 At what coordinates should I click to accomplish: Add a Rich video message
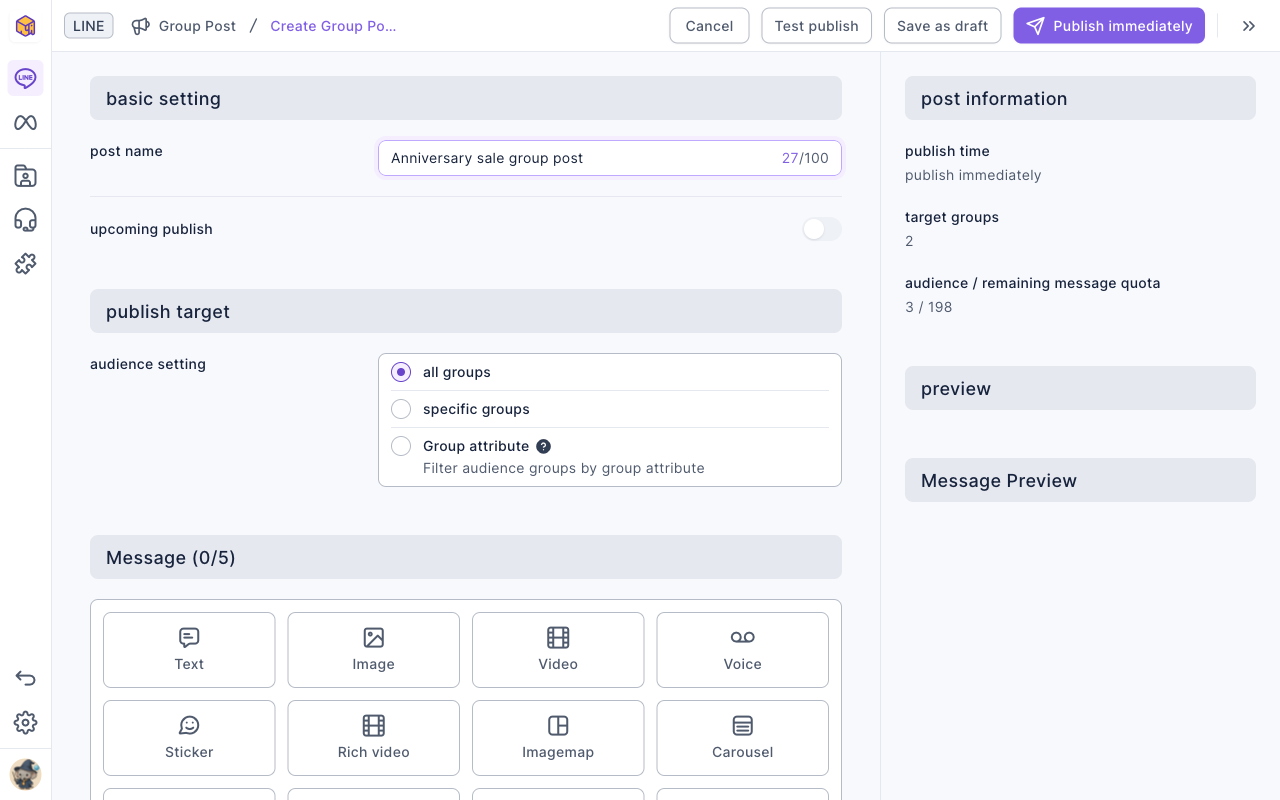(374, 738)
